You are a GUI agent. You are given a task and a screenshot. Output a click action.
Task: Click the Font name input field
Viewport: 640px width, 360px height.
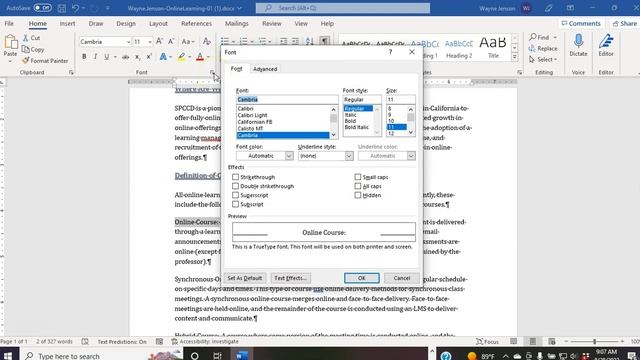[287, 99]
